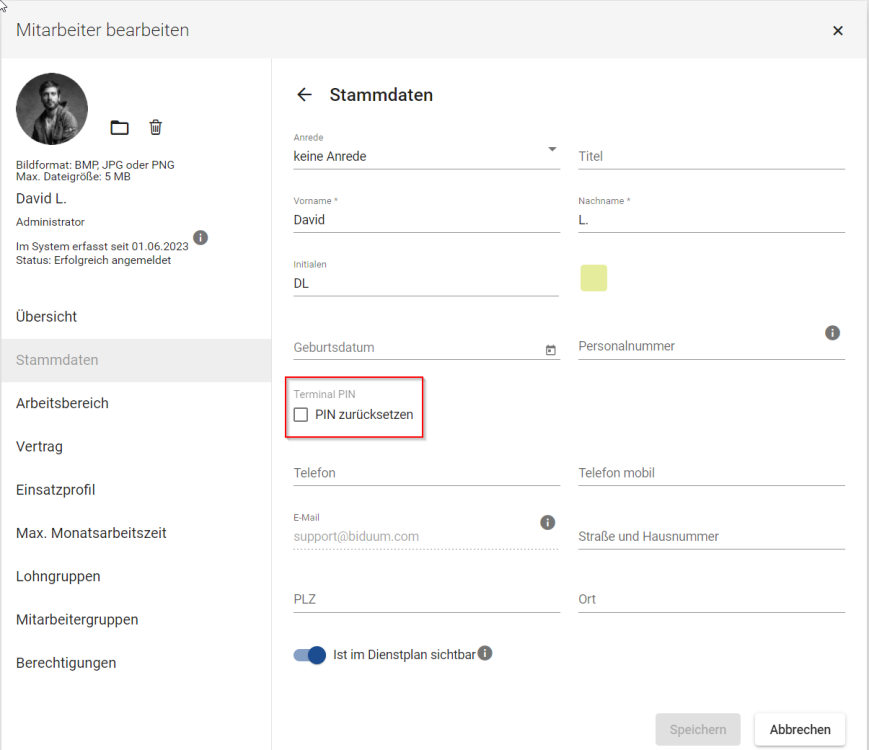Click into the Ort field
Screen dimensions: 869x750
[x=712, y=599]
